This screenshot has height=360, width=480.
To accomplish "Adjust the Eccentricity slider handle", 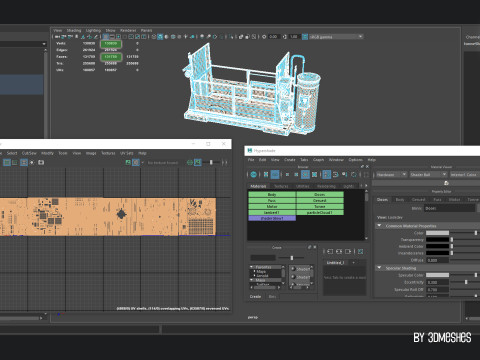I will coord(466,282).
